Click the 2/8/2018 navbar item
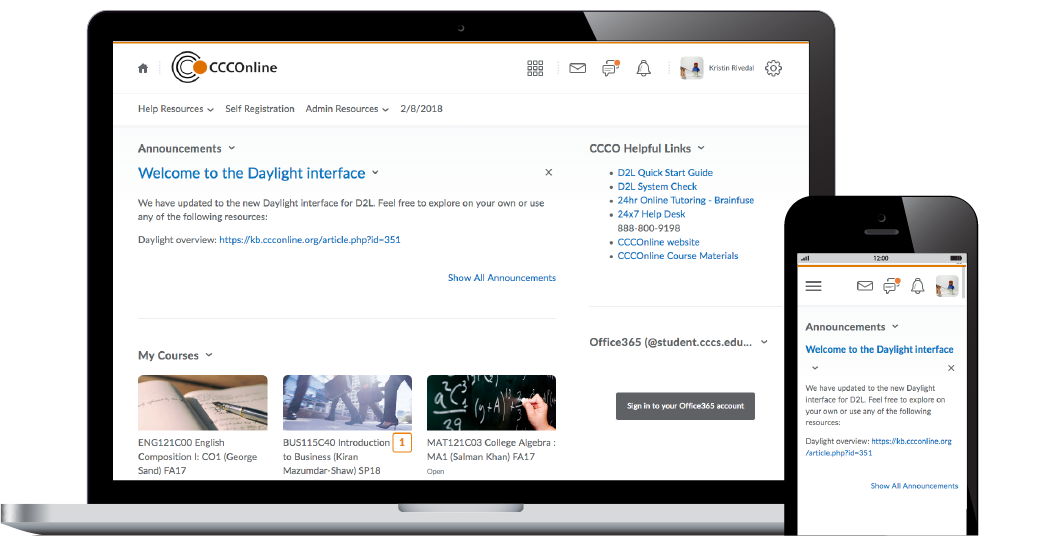Image resolution: width=1047 pixels, height=536 pixels. (x=421, y=109)
